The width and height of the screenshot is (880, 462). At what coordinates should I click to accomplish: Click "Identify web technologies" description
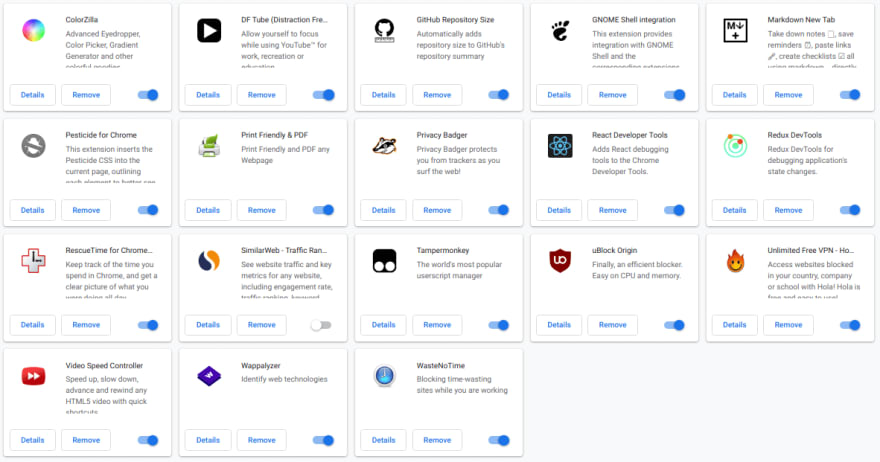(284, 379)
